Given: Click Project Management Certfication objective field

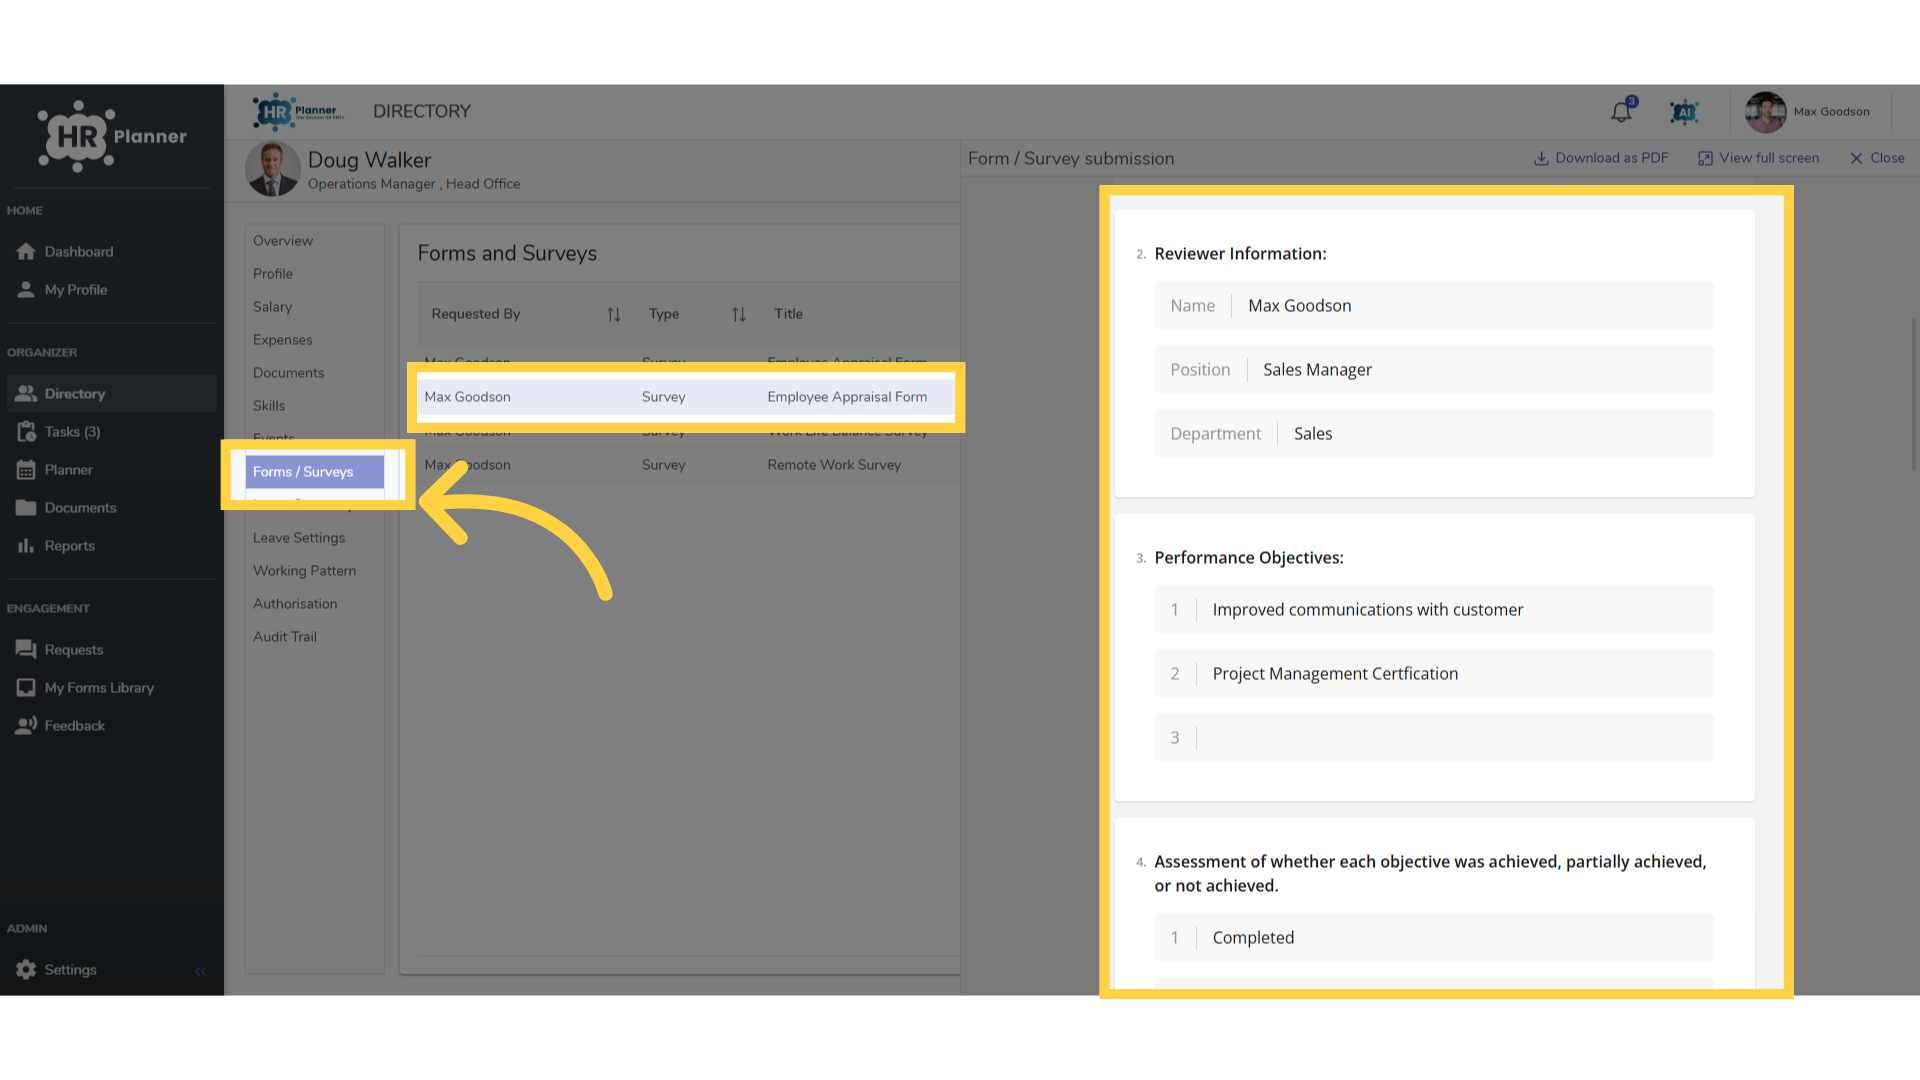Looking at the screenshot, I should pos(1434,674).
